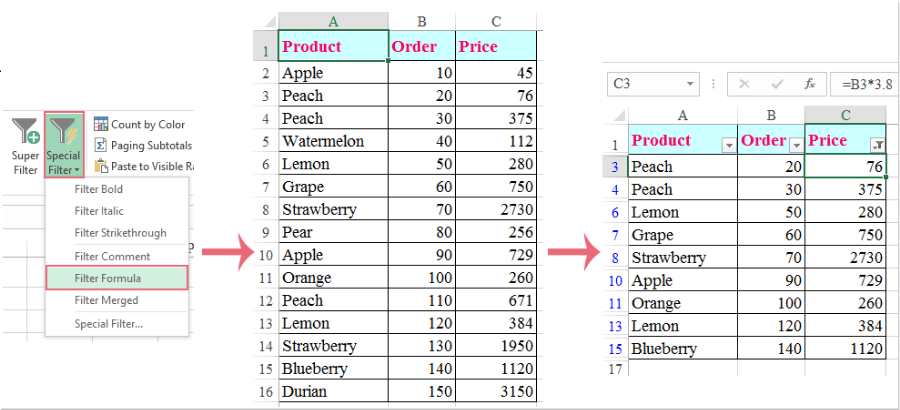Click the Super Filter funnel icon
900x410 pixels.
tap(26, 131)
